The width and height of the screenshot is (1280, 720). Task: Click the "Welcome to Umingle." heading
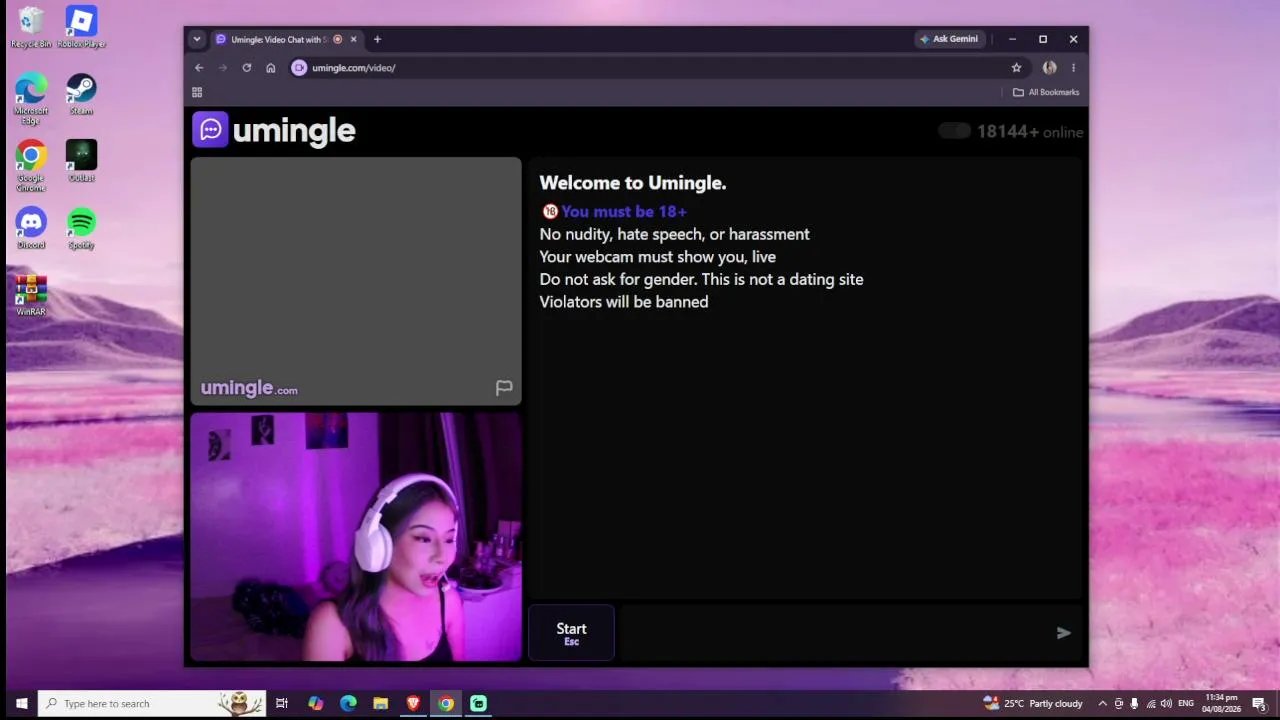(x=633, y=183)
